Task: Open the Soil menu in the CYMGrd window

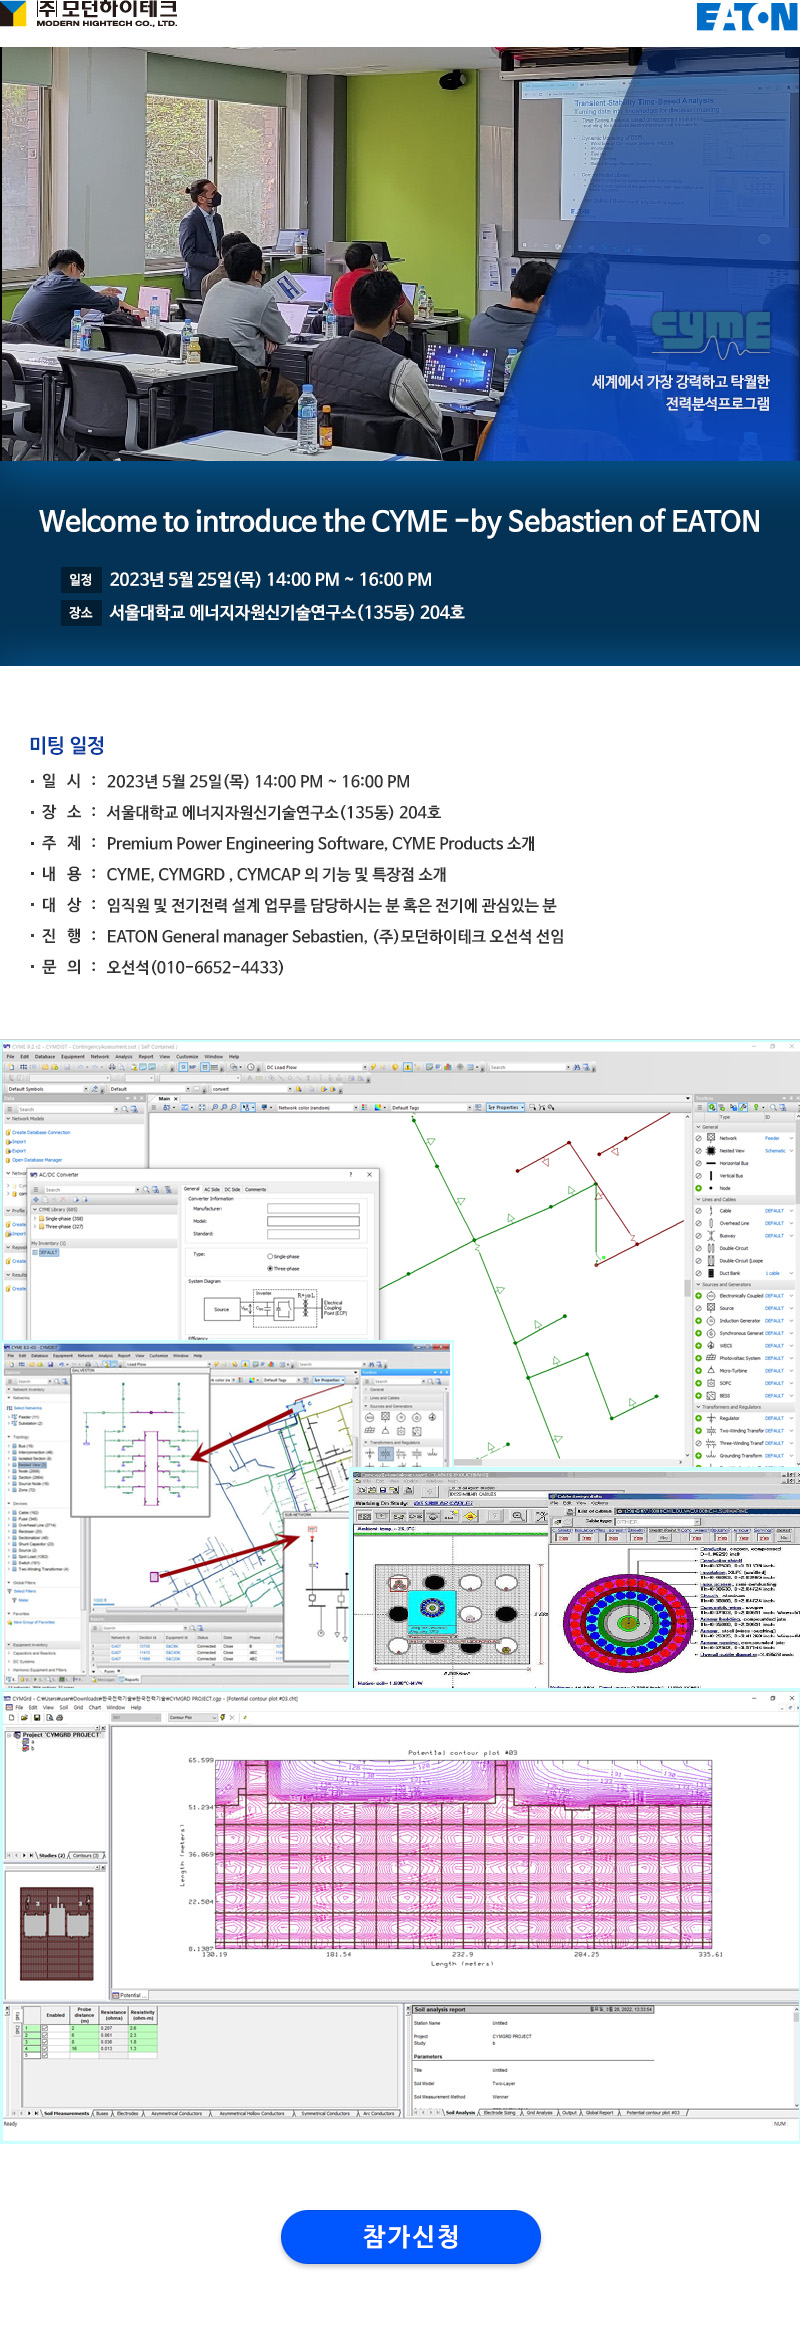Action: pos(63,1707)
